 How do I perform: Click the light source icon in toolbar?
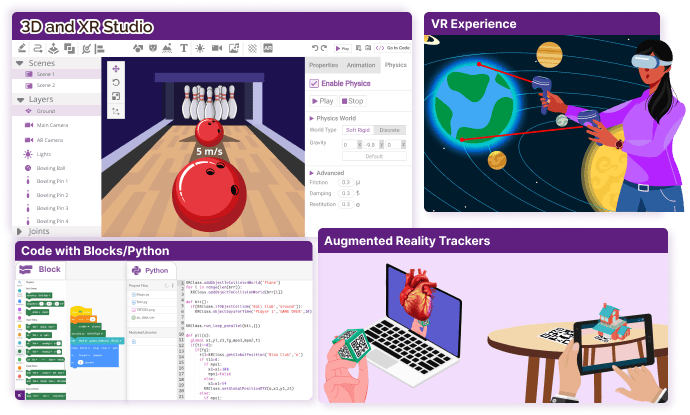pos(199,48)
